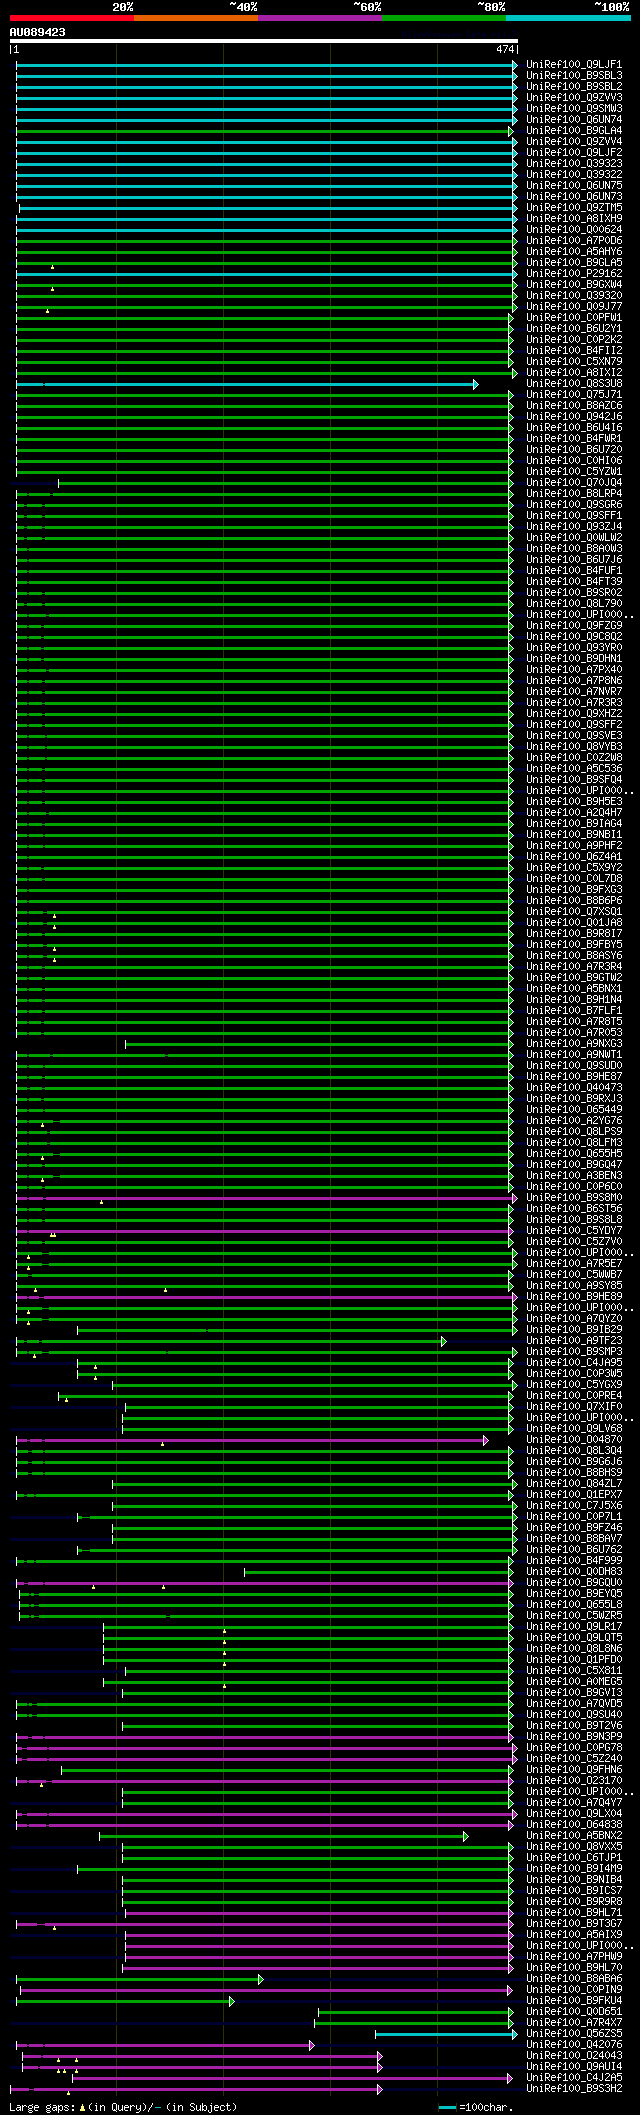Image resolution: width=640 pixels, height=2115 pixels.
Task: Open hit UniRef100_B9SMP3
Action: tap(574, 1352)
